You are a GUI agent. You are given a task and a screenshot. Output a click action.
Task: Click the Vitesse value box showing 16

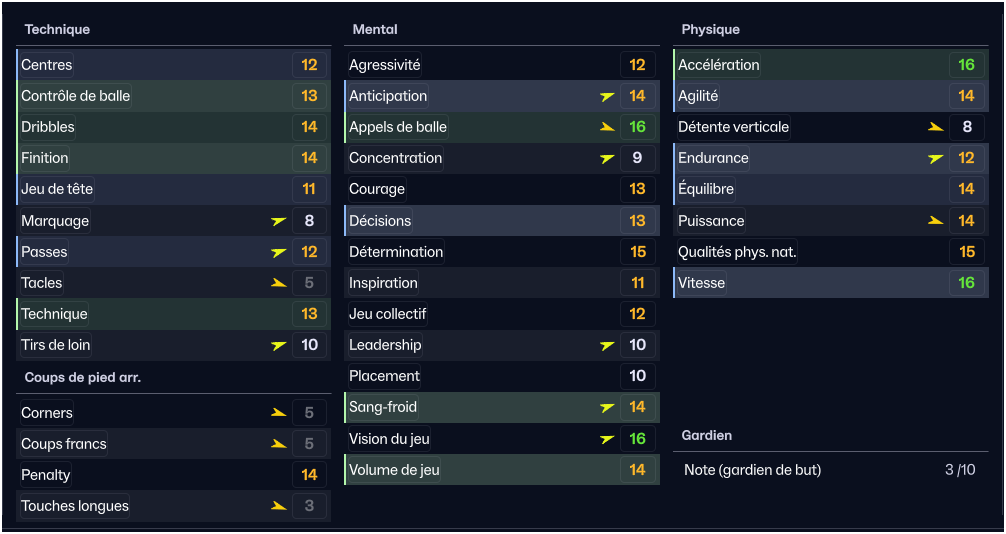[966, 283]
